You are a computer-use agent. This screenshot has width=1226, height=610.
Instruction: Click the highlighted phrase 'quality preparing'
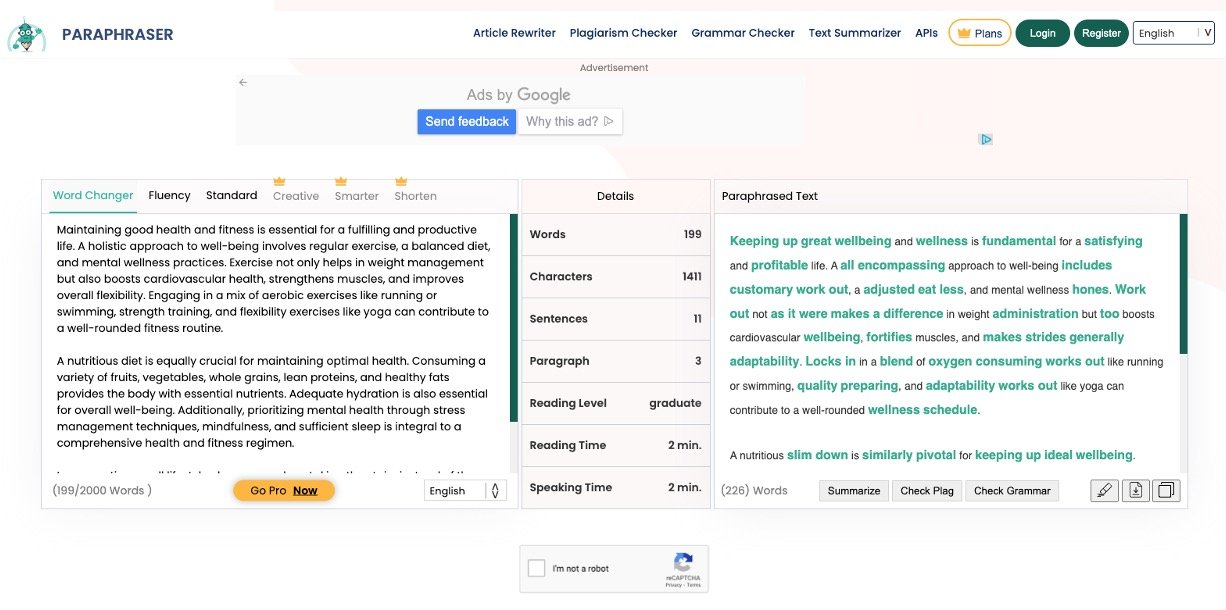(848, 385)
